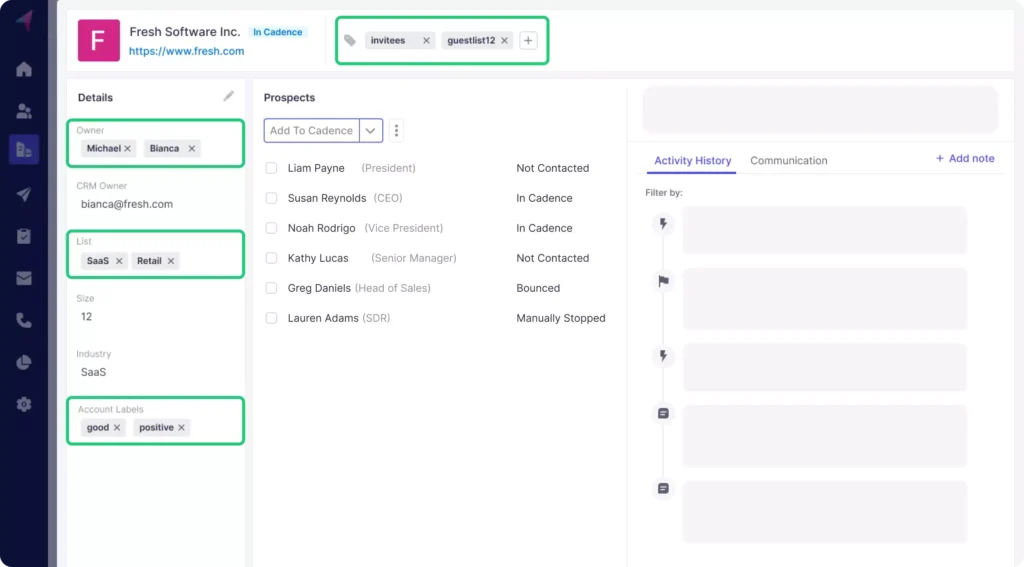Open the Tasks clipboard icon in sidebar

pyautogui.click(x=24, y=236)
